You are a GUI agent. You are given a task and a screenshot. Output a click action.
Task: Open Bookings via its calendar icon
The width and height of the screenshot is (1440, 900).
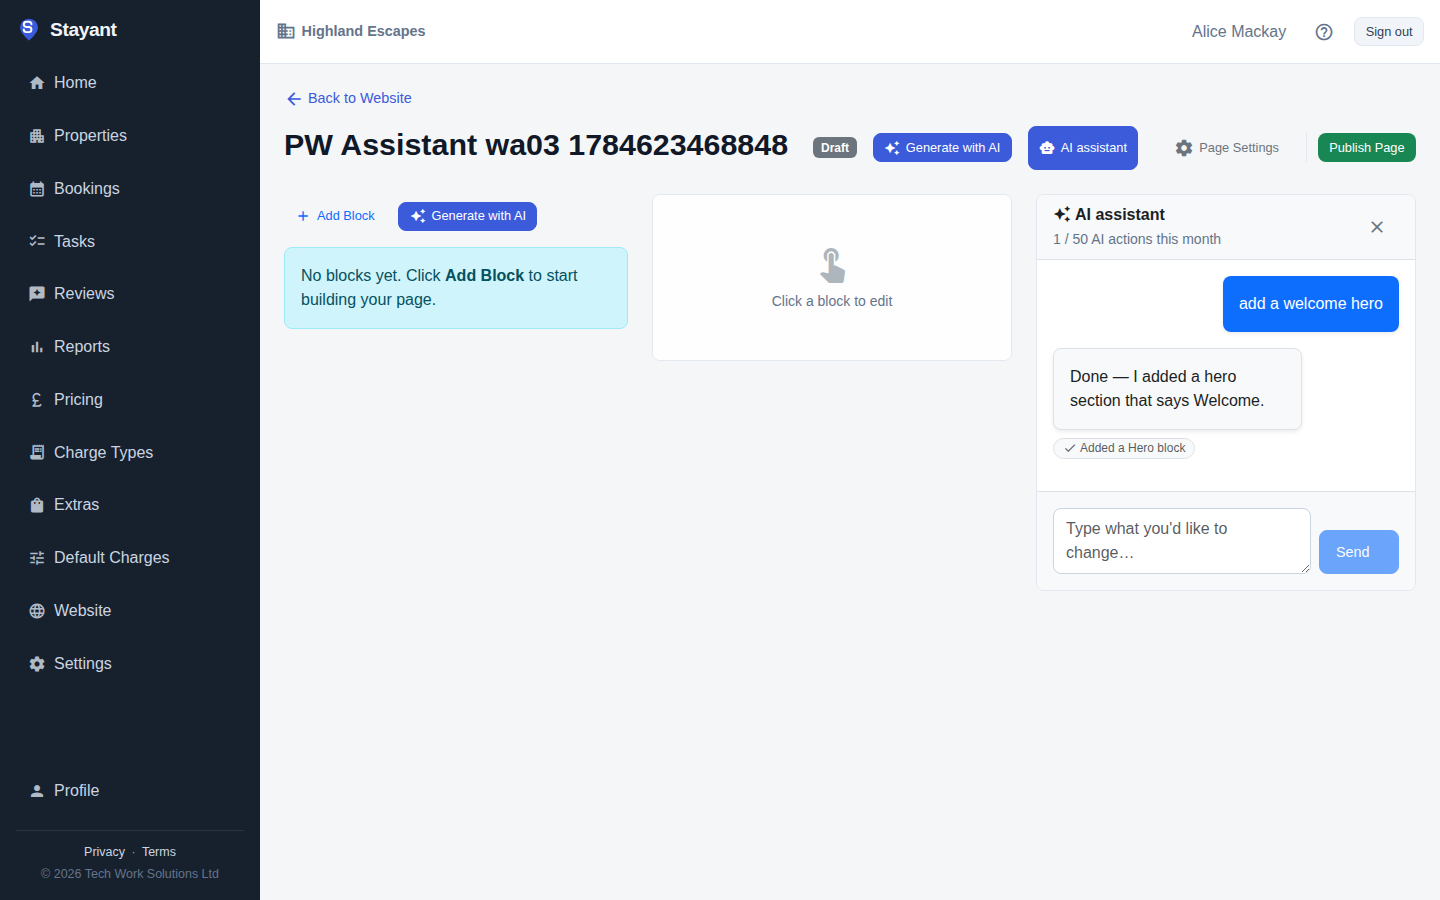tap(37, 189)
